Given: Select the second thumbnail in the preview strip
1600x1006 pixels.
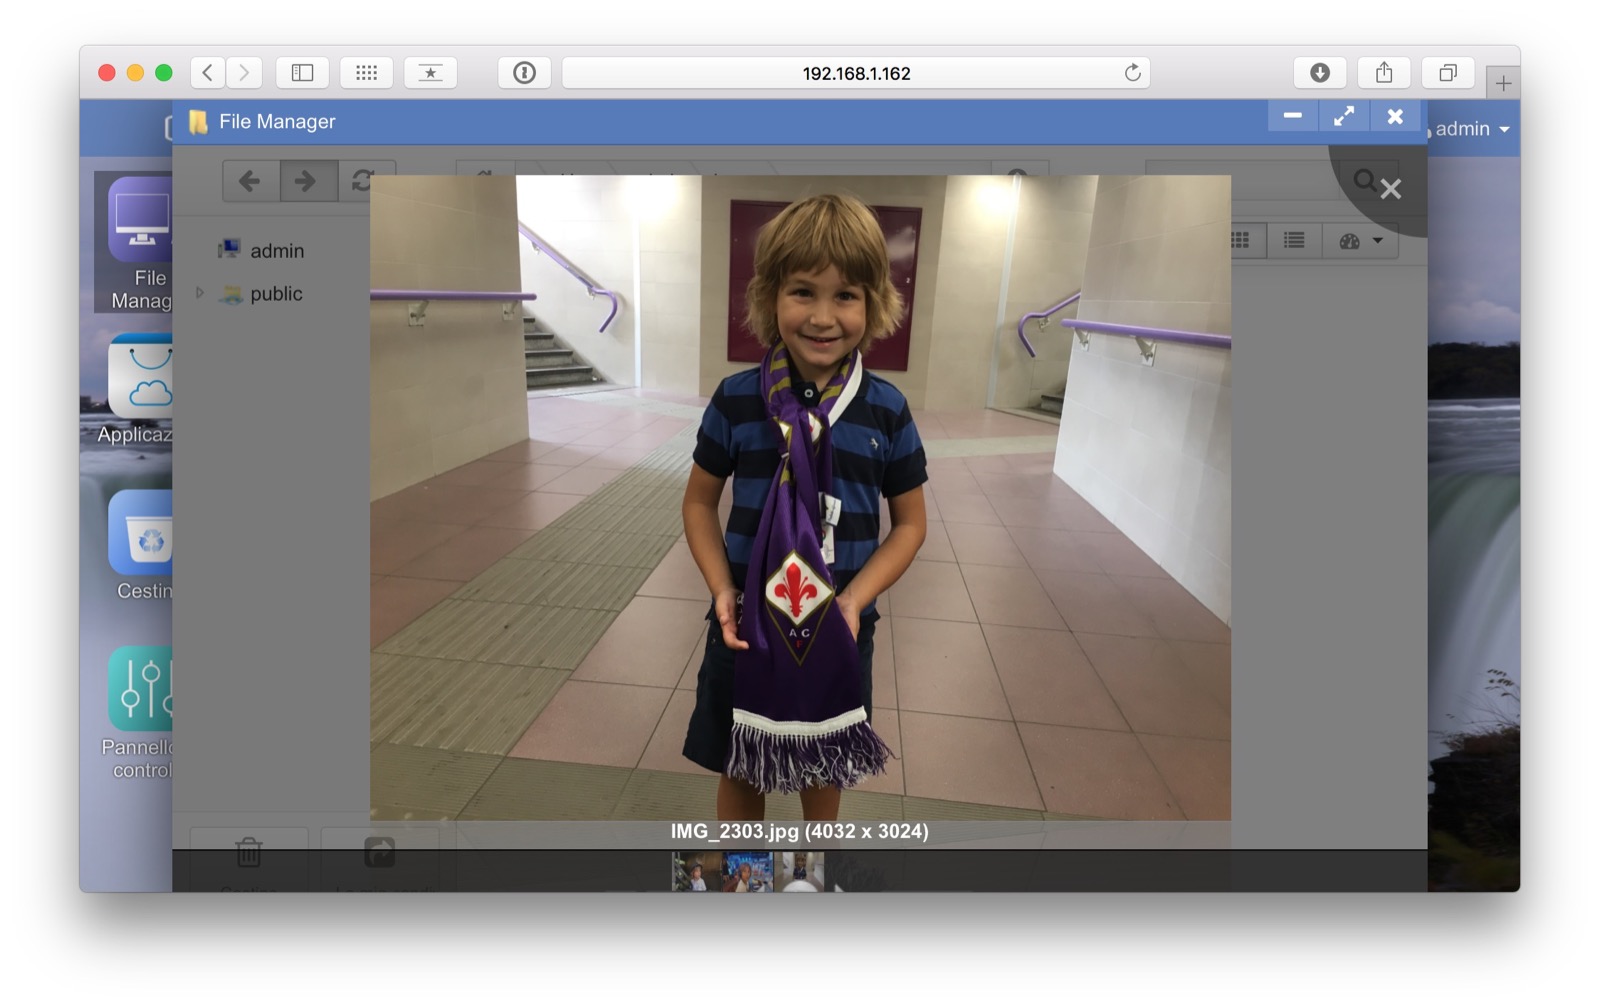Looking at the screenshot, I should pos(748,872).
